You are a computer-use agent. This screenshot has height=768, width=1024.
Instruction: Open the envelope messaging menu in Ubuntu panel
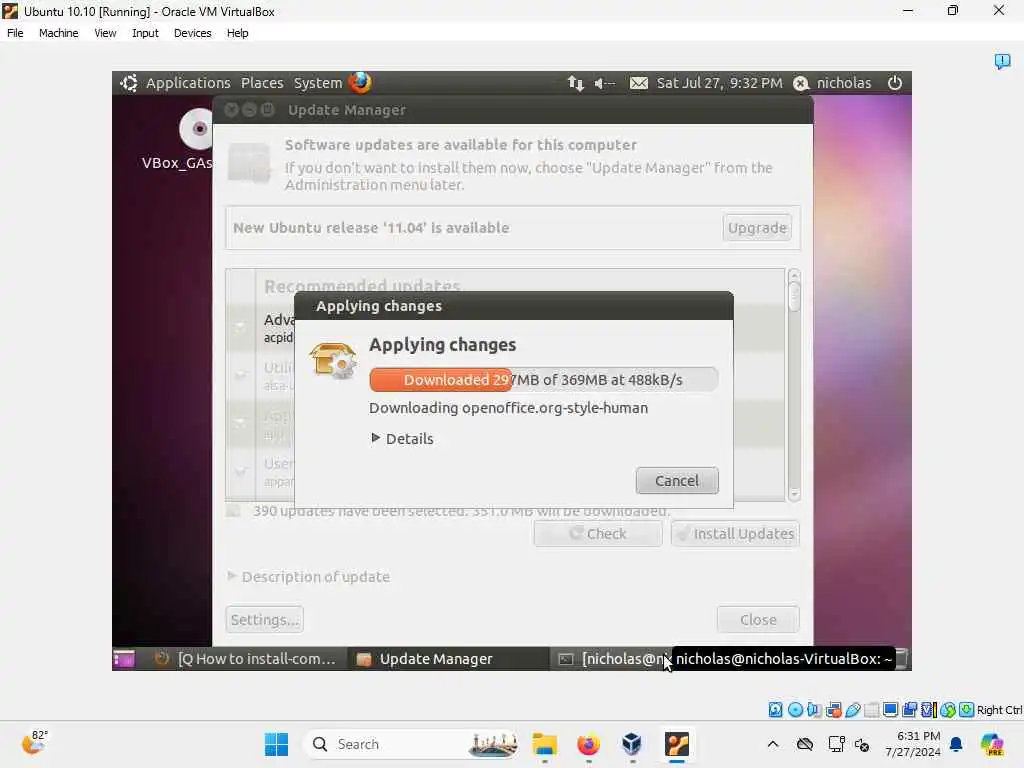[639, 83]
